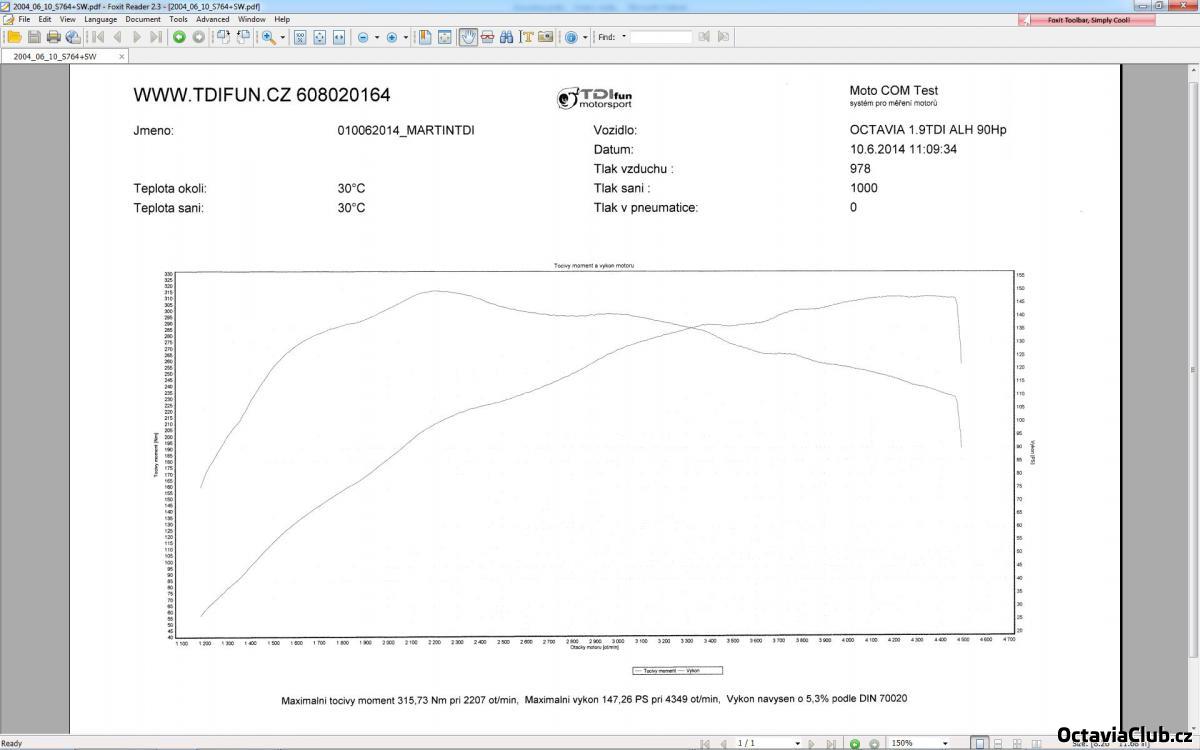Click the zoom out minus icon
The image size is (1200, 750).
tap(362, 37)
